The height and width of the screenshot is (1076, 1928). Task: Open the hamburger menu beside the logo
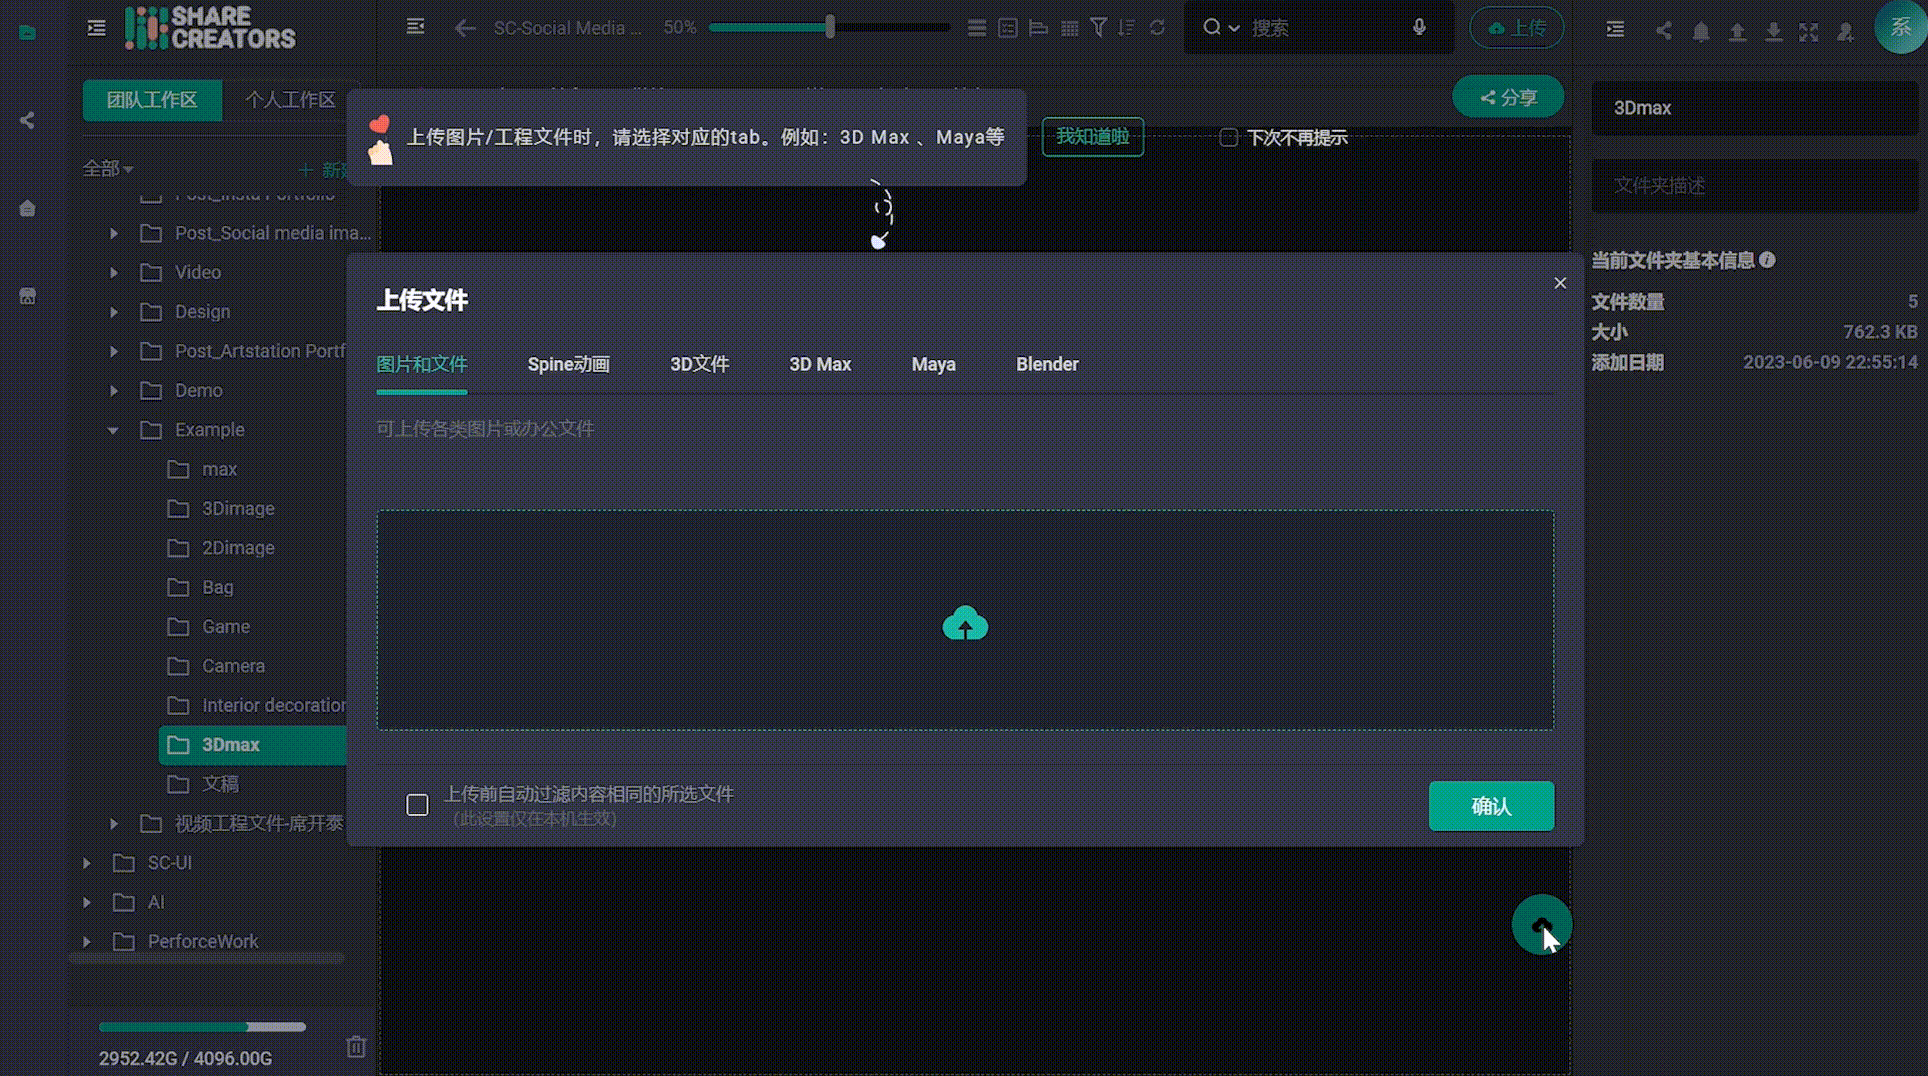[96, 28]
